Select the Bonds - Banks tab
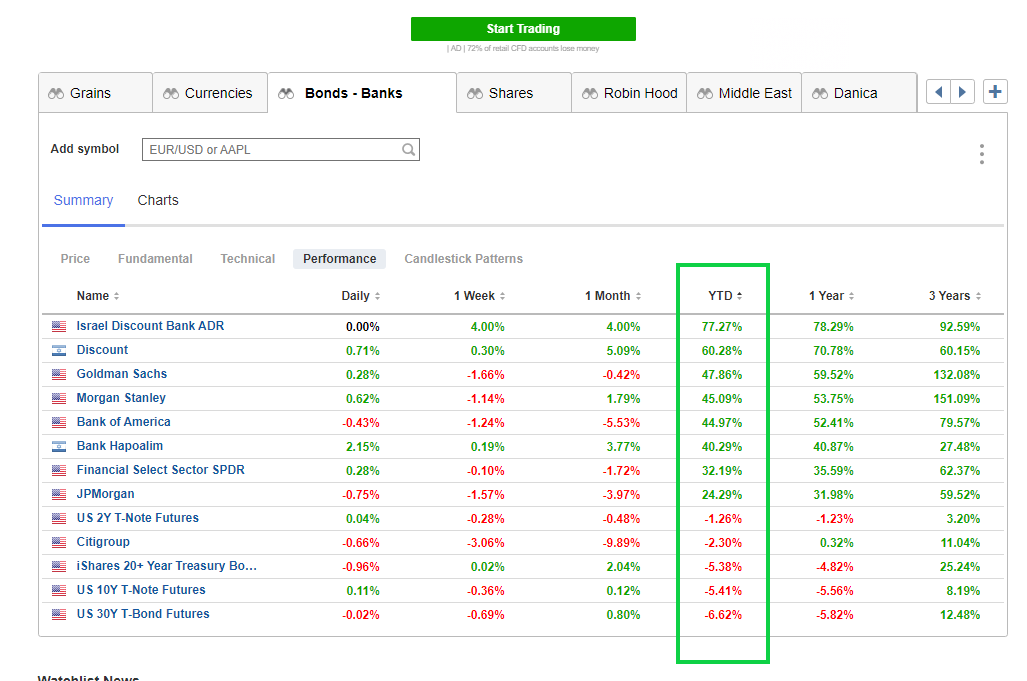Image resolution: width=1027 pixels, height=681 pixels. pos(362,93)
